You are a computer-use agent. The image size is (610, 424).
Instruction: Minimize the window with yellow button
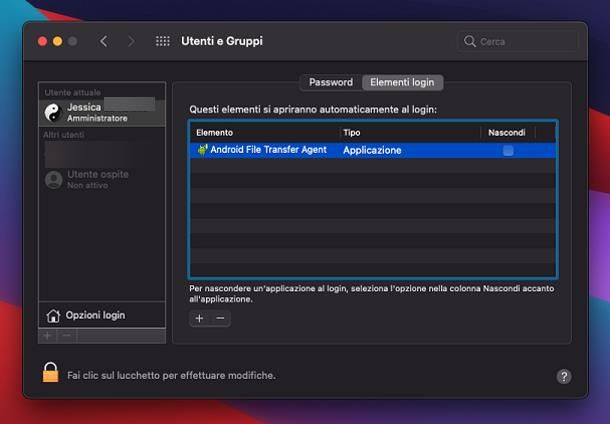pyautogui.click(x=58, y=41)
